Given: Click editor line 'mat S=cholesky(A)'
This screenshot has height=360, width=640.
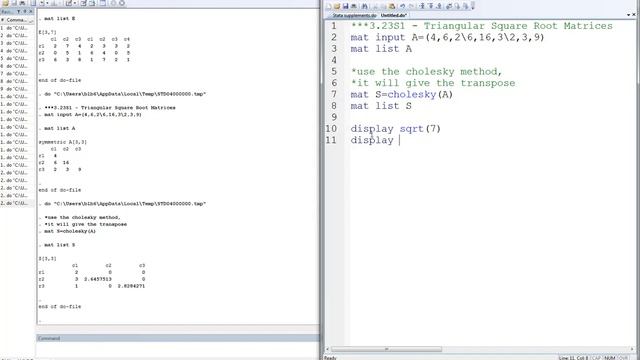Looking at the screenshot, I should click(402, 94).
